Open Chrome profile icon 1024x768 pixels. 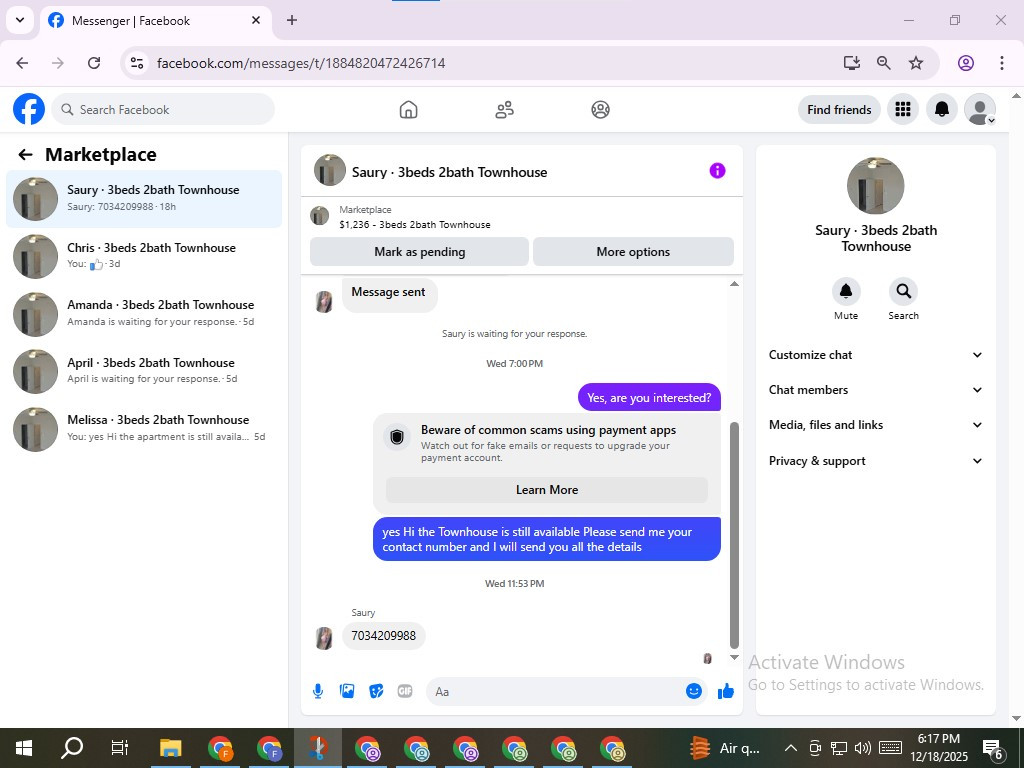click(966, 63)
